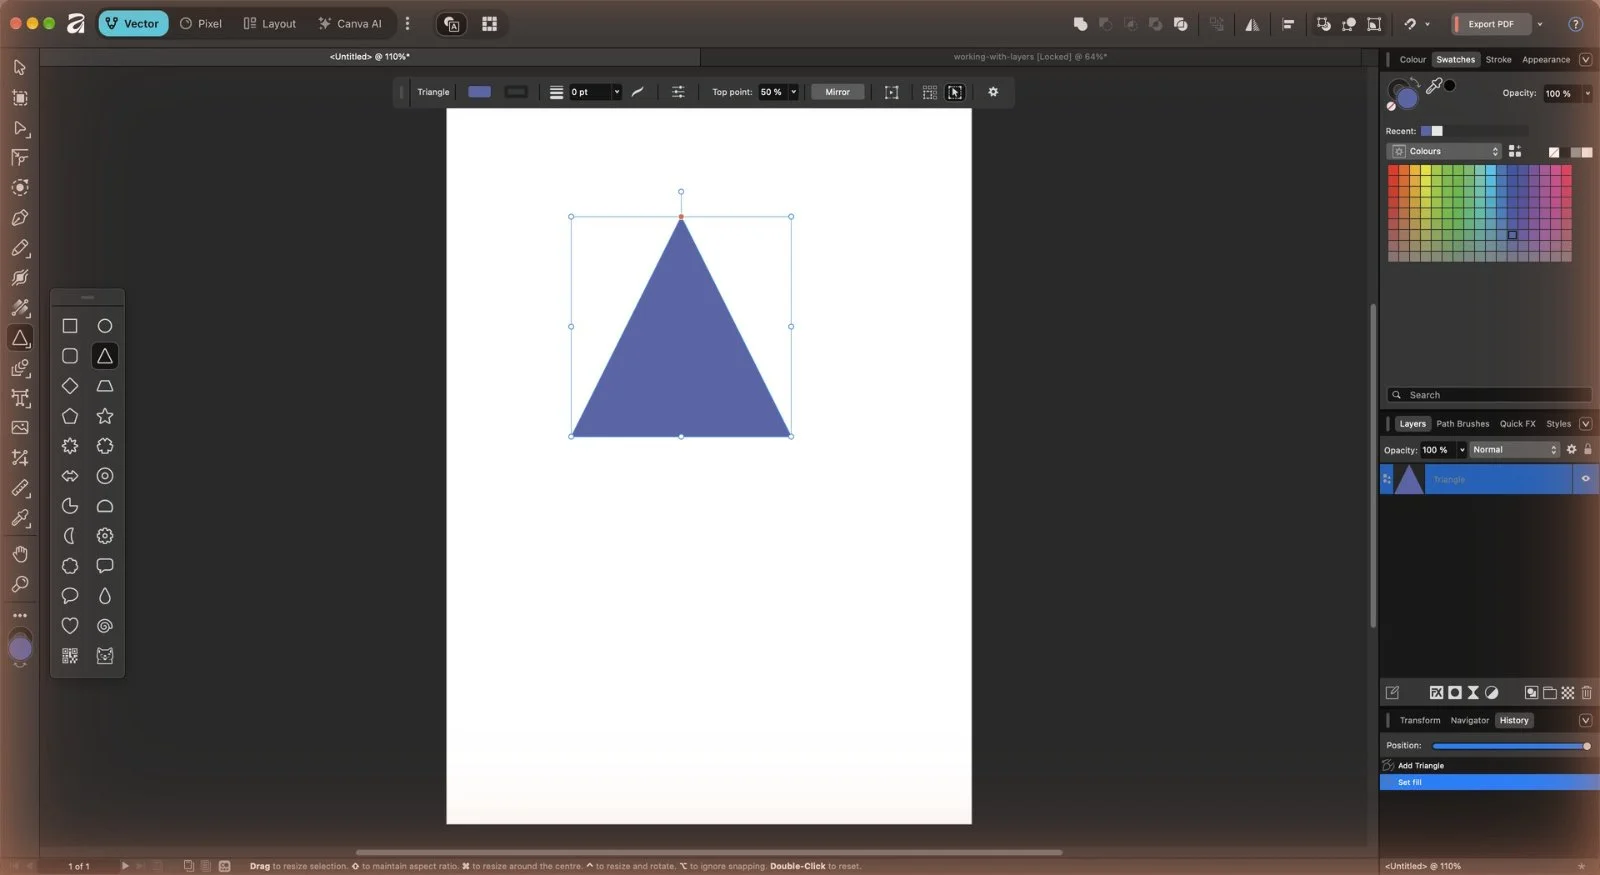Screen dimensions: 1600x875
Task: Open the Export PDF options arrow
Action: coord(1540,24)
